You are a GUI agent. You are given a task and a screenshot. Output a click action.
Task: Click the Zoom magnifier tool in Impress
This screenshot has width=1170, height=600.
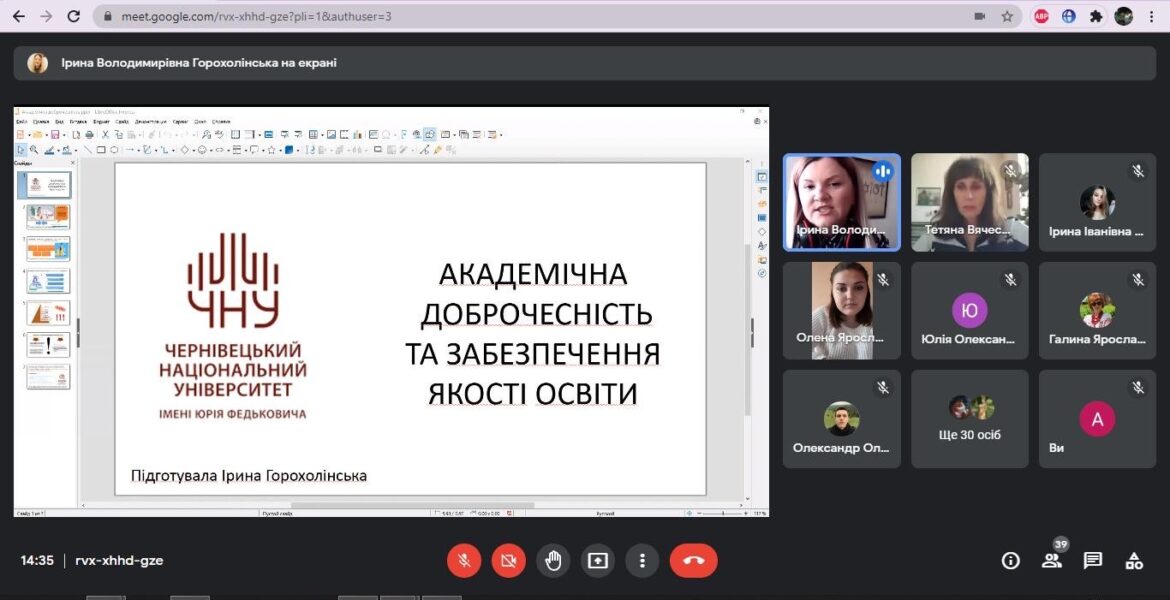point(34,150)
